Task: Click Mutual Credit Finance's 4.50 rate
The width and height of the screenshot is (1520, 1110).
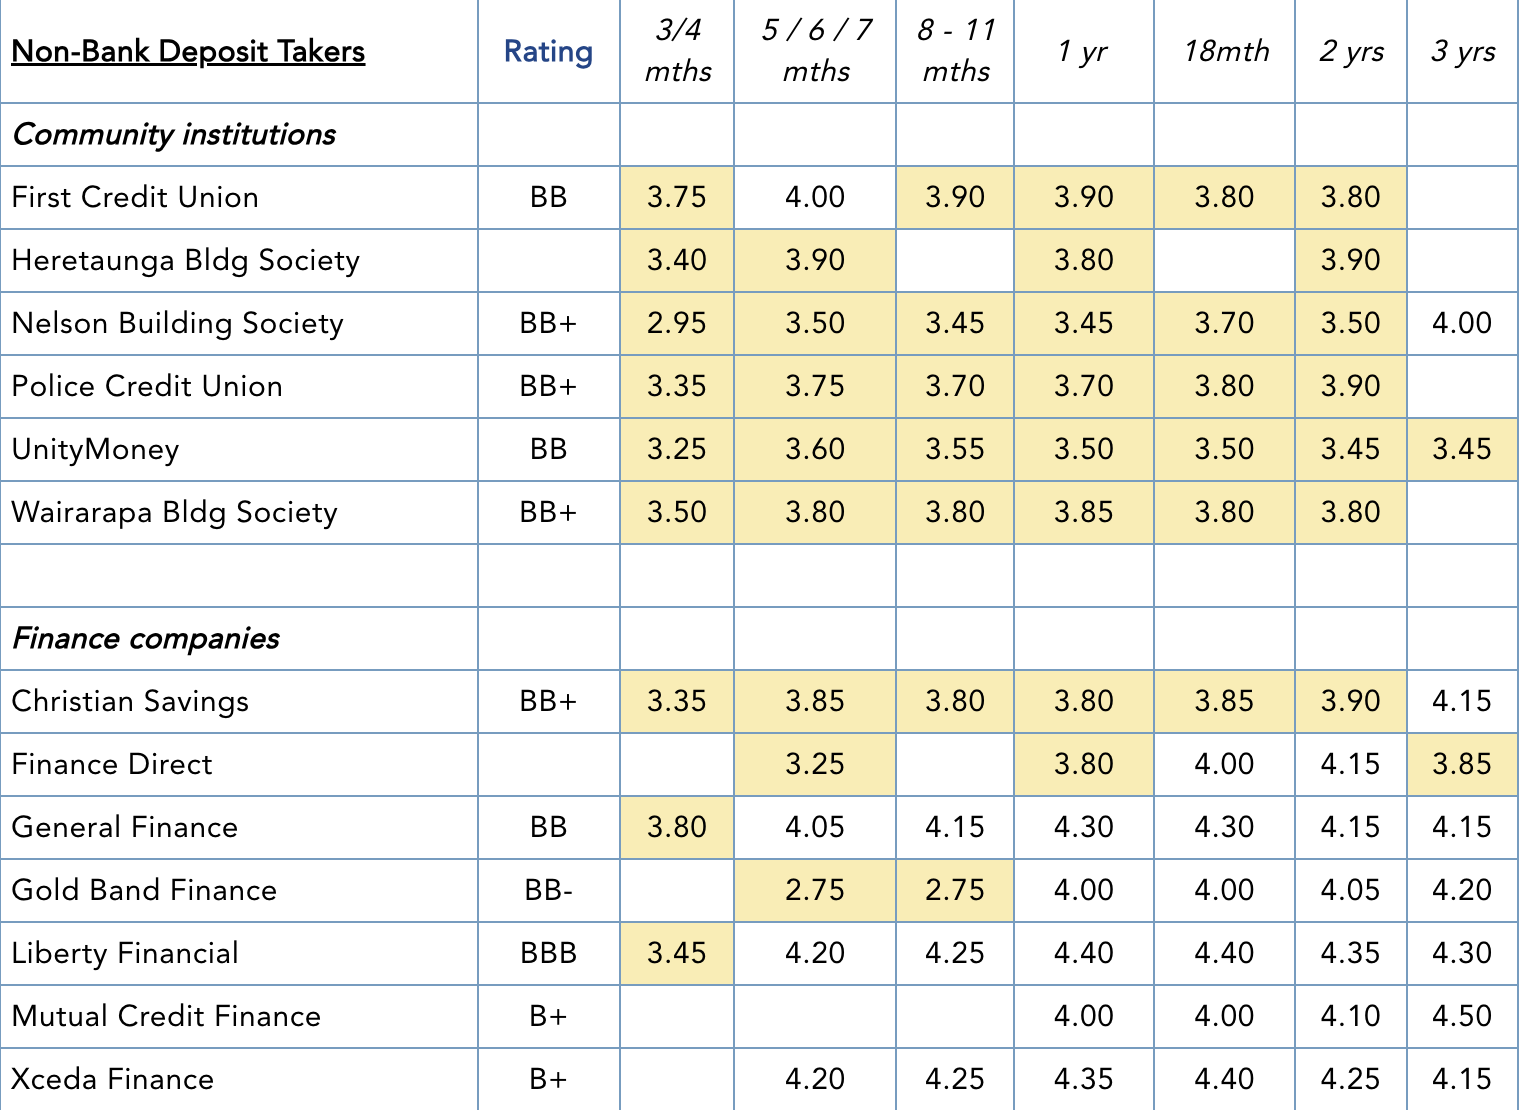Action: (1461, 1016)
